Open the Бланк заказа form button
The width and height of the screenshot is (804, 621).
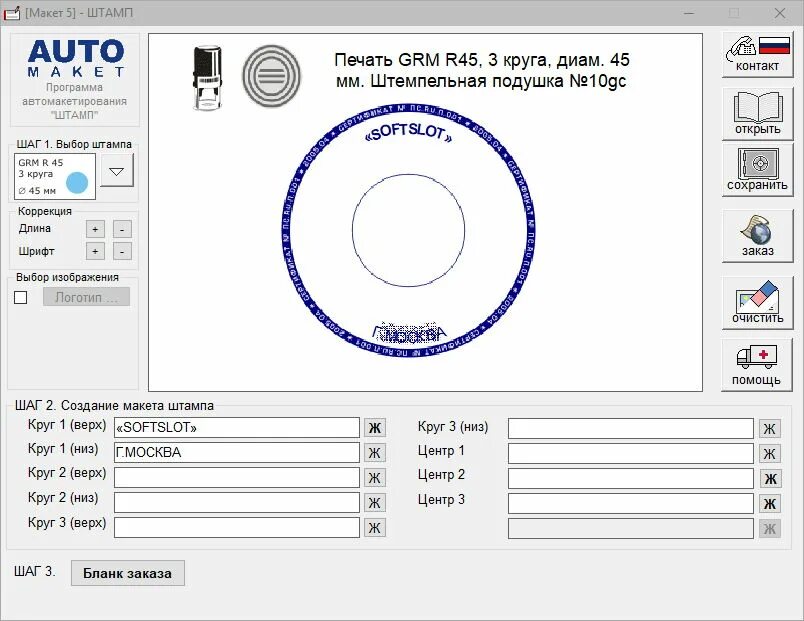128,573
